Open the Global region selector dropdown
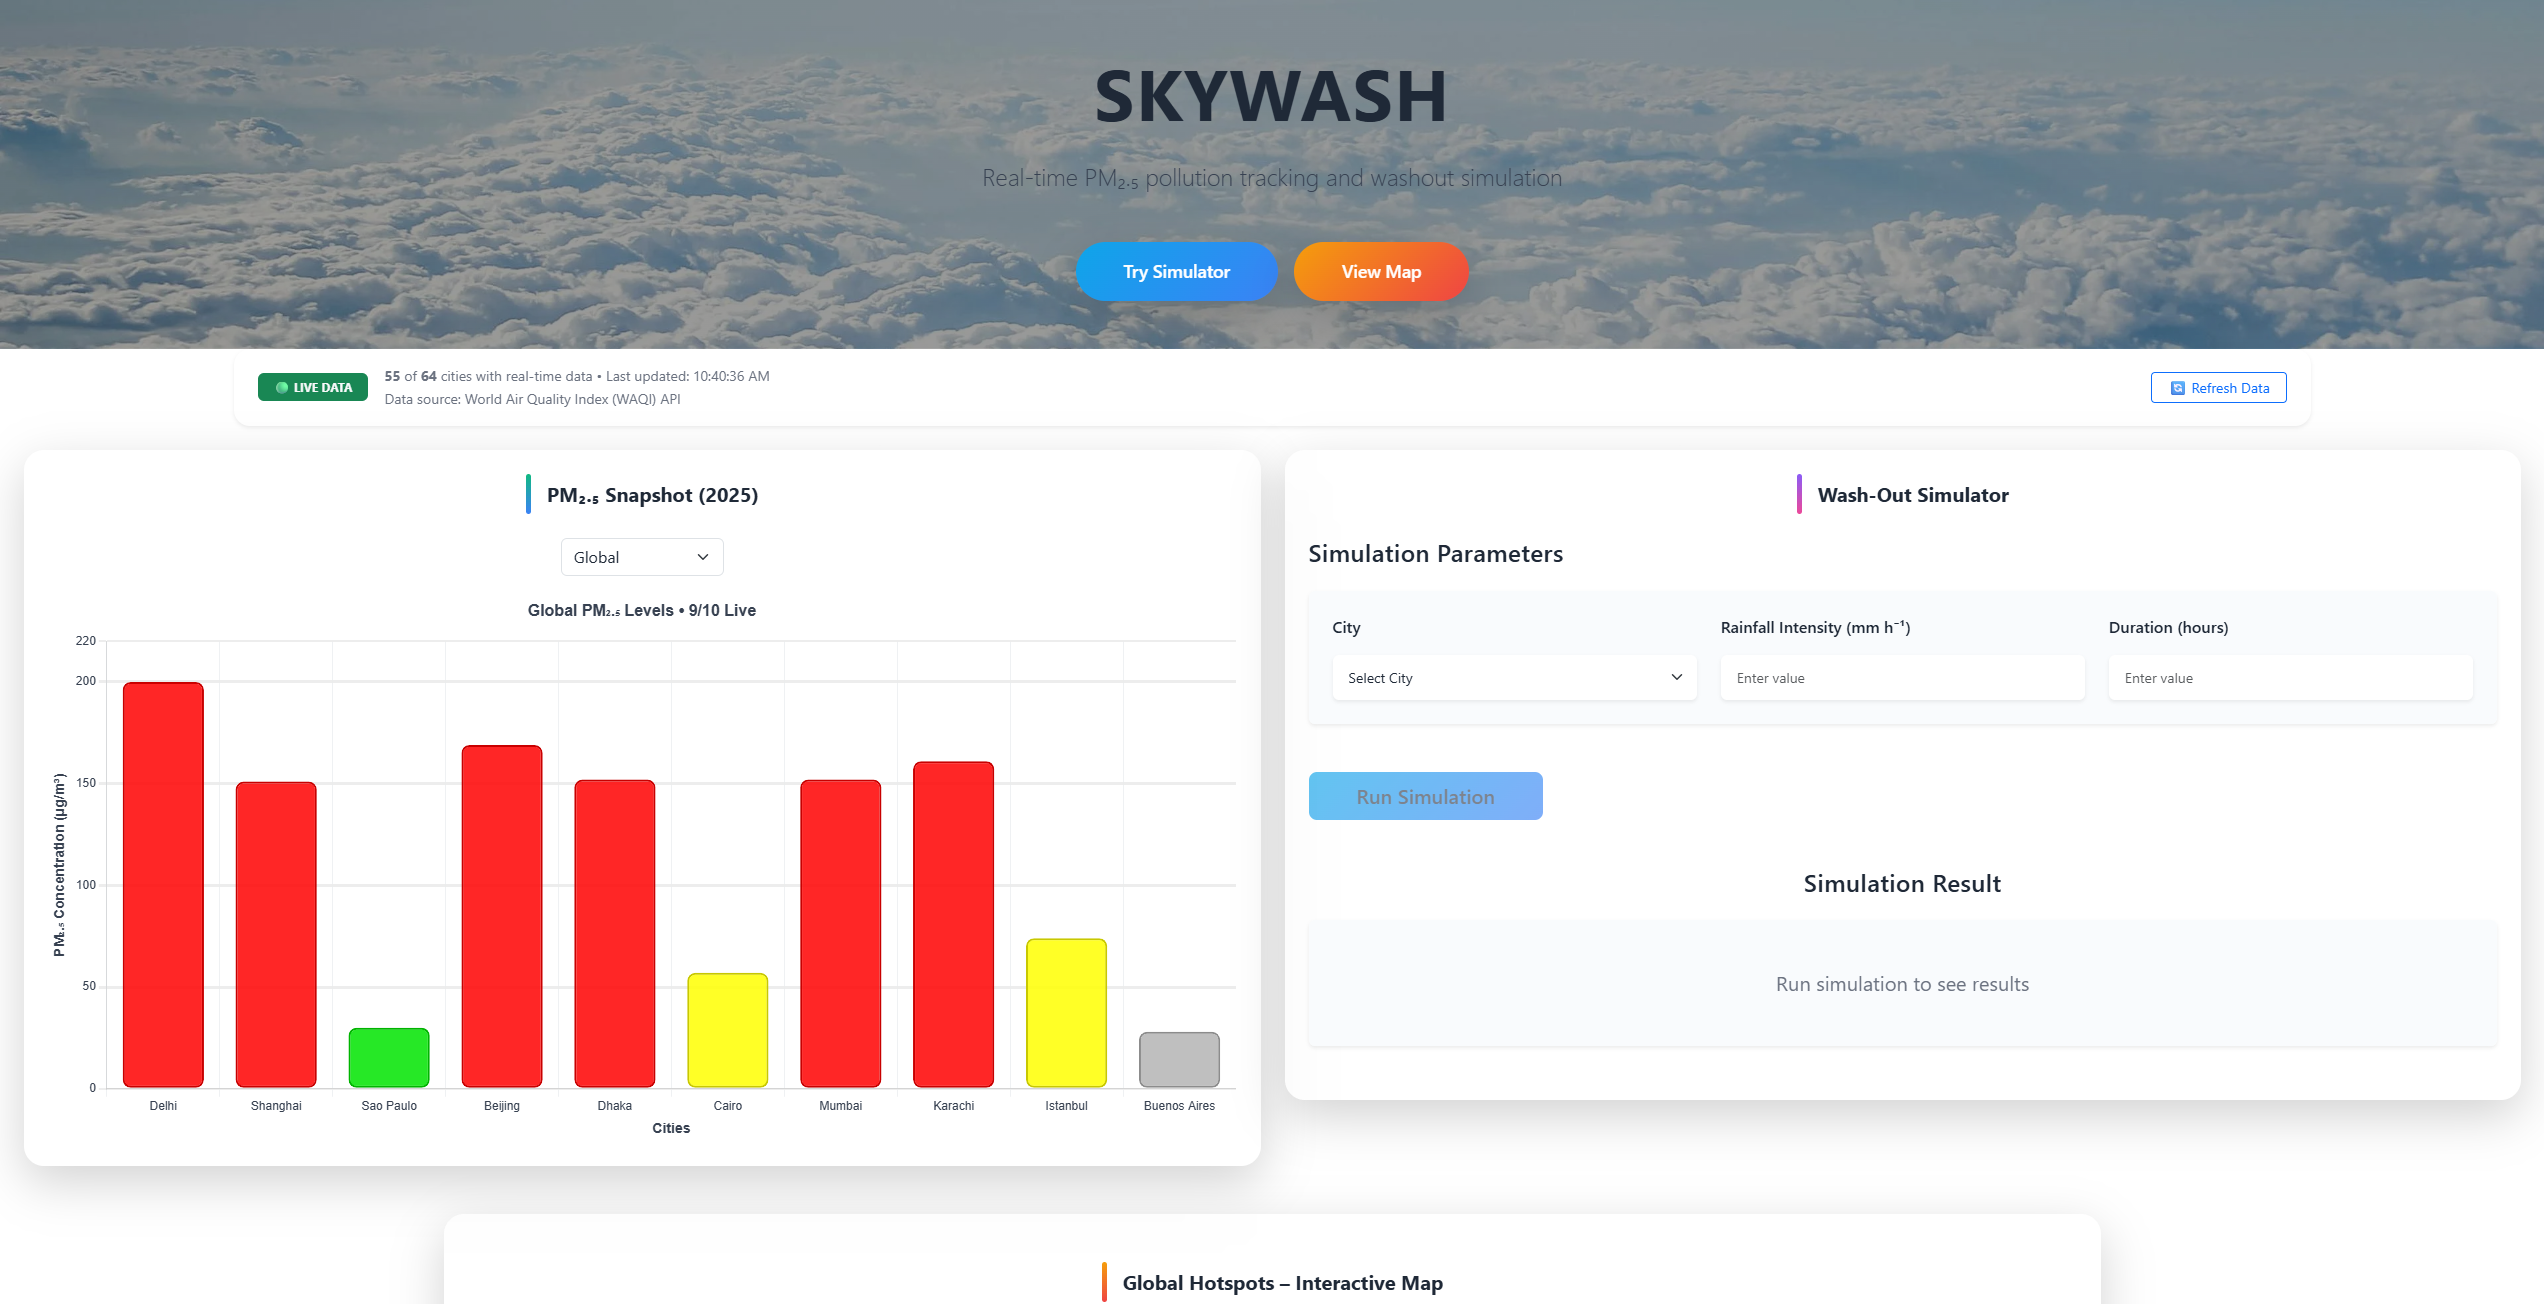 (x=641, y=557)
